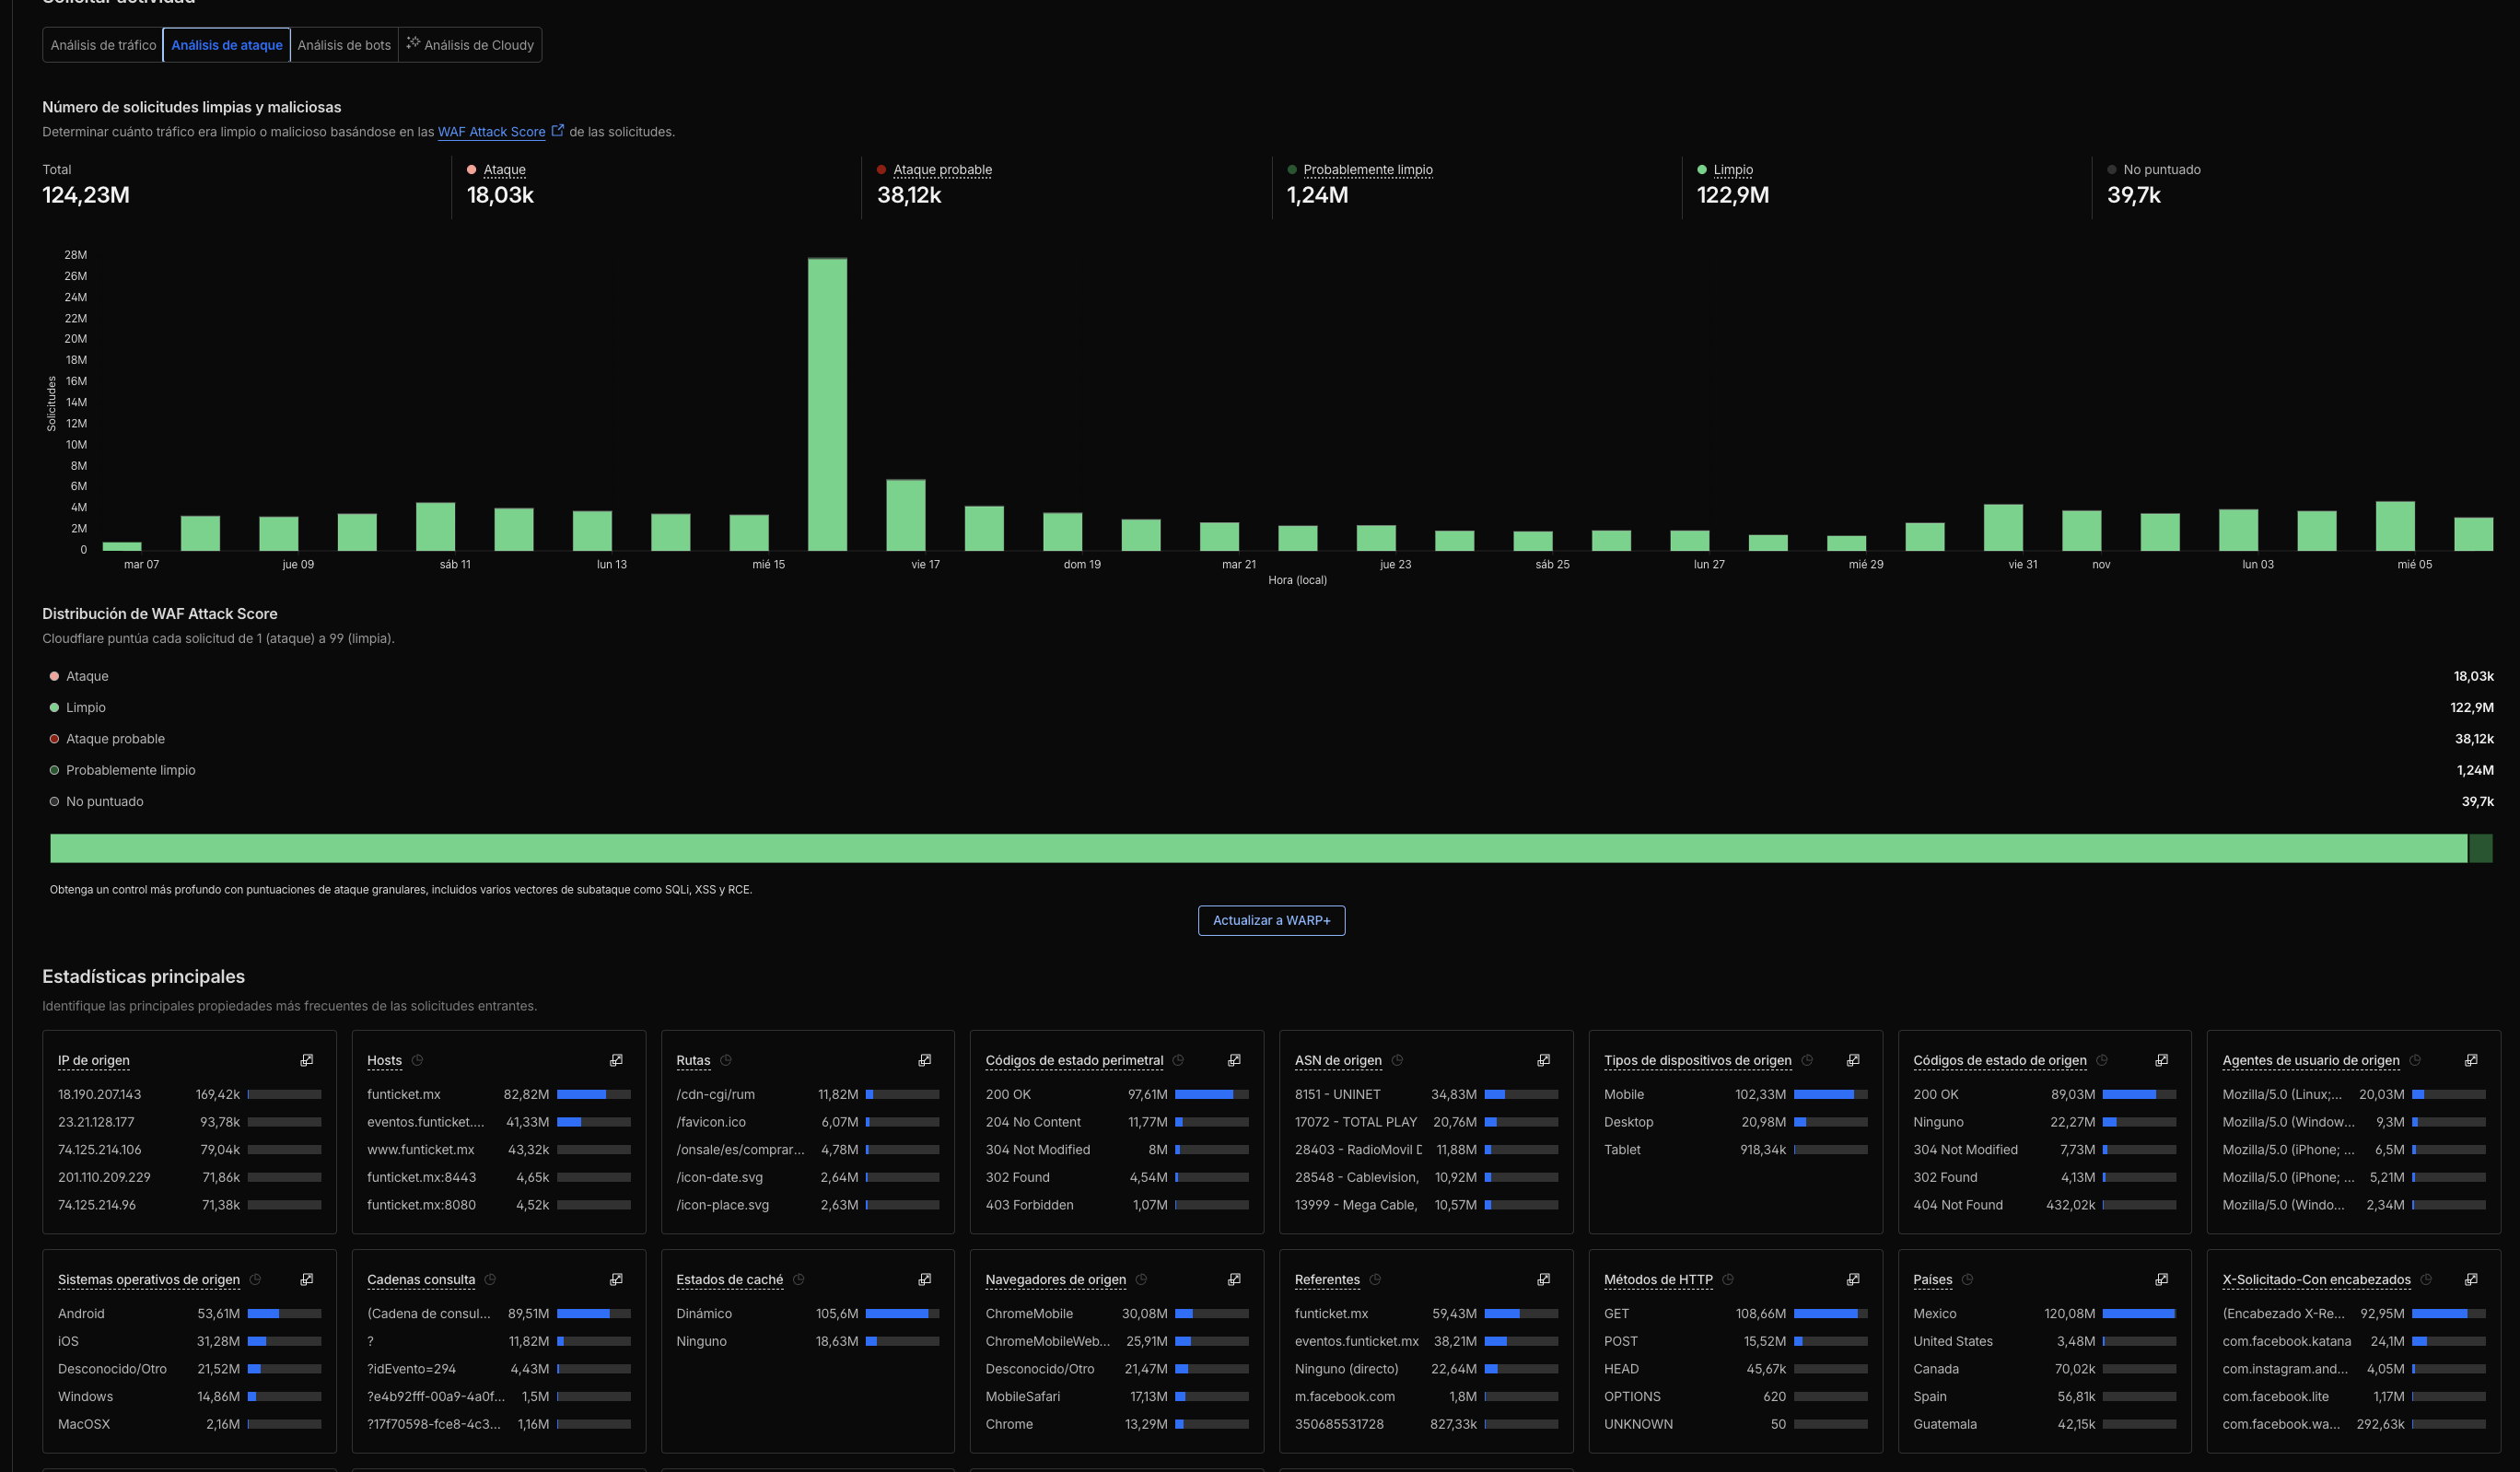This screenshot has height=1472, width=2520.
Task: Click Actualizar a WARP+ button
Action: (1271, 920)
